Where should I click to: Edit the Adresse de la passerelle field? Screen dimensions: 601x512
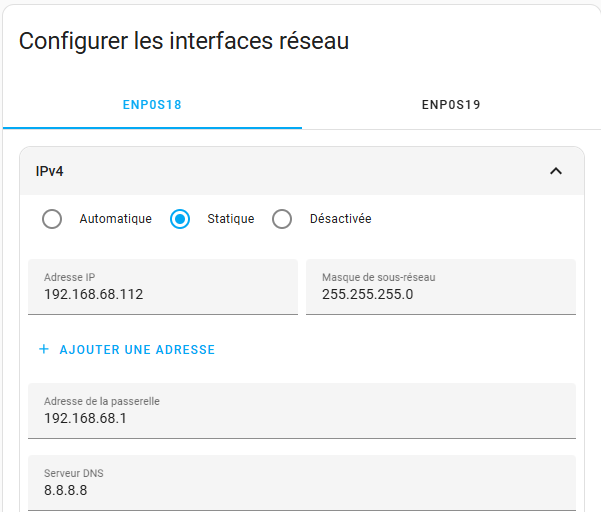[302, 411]
